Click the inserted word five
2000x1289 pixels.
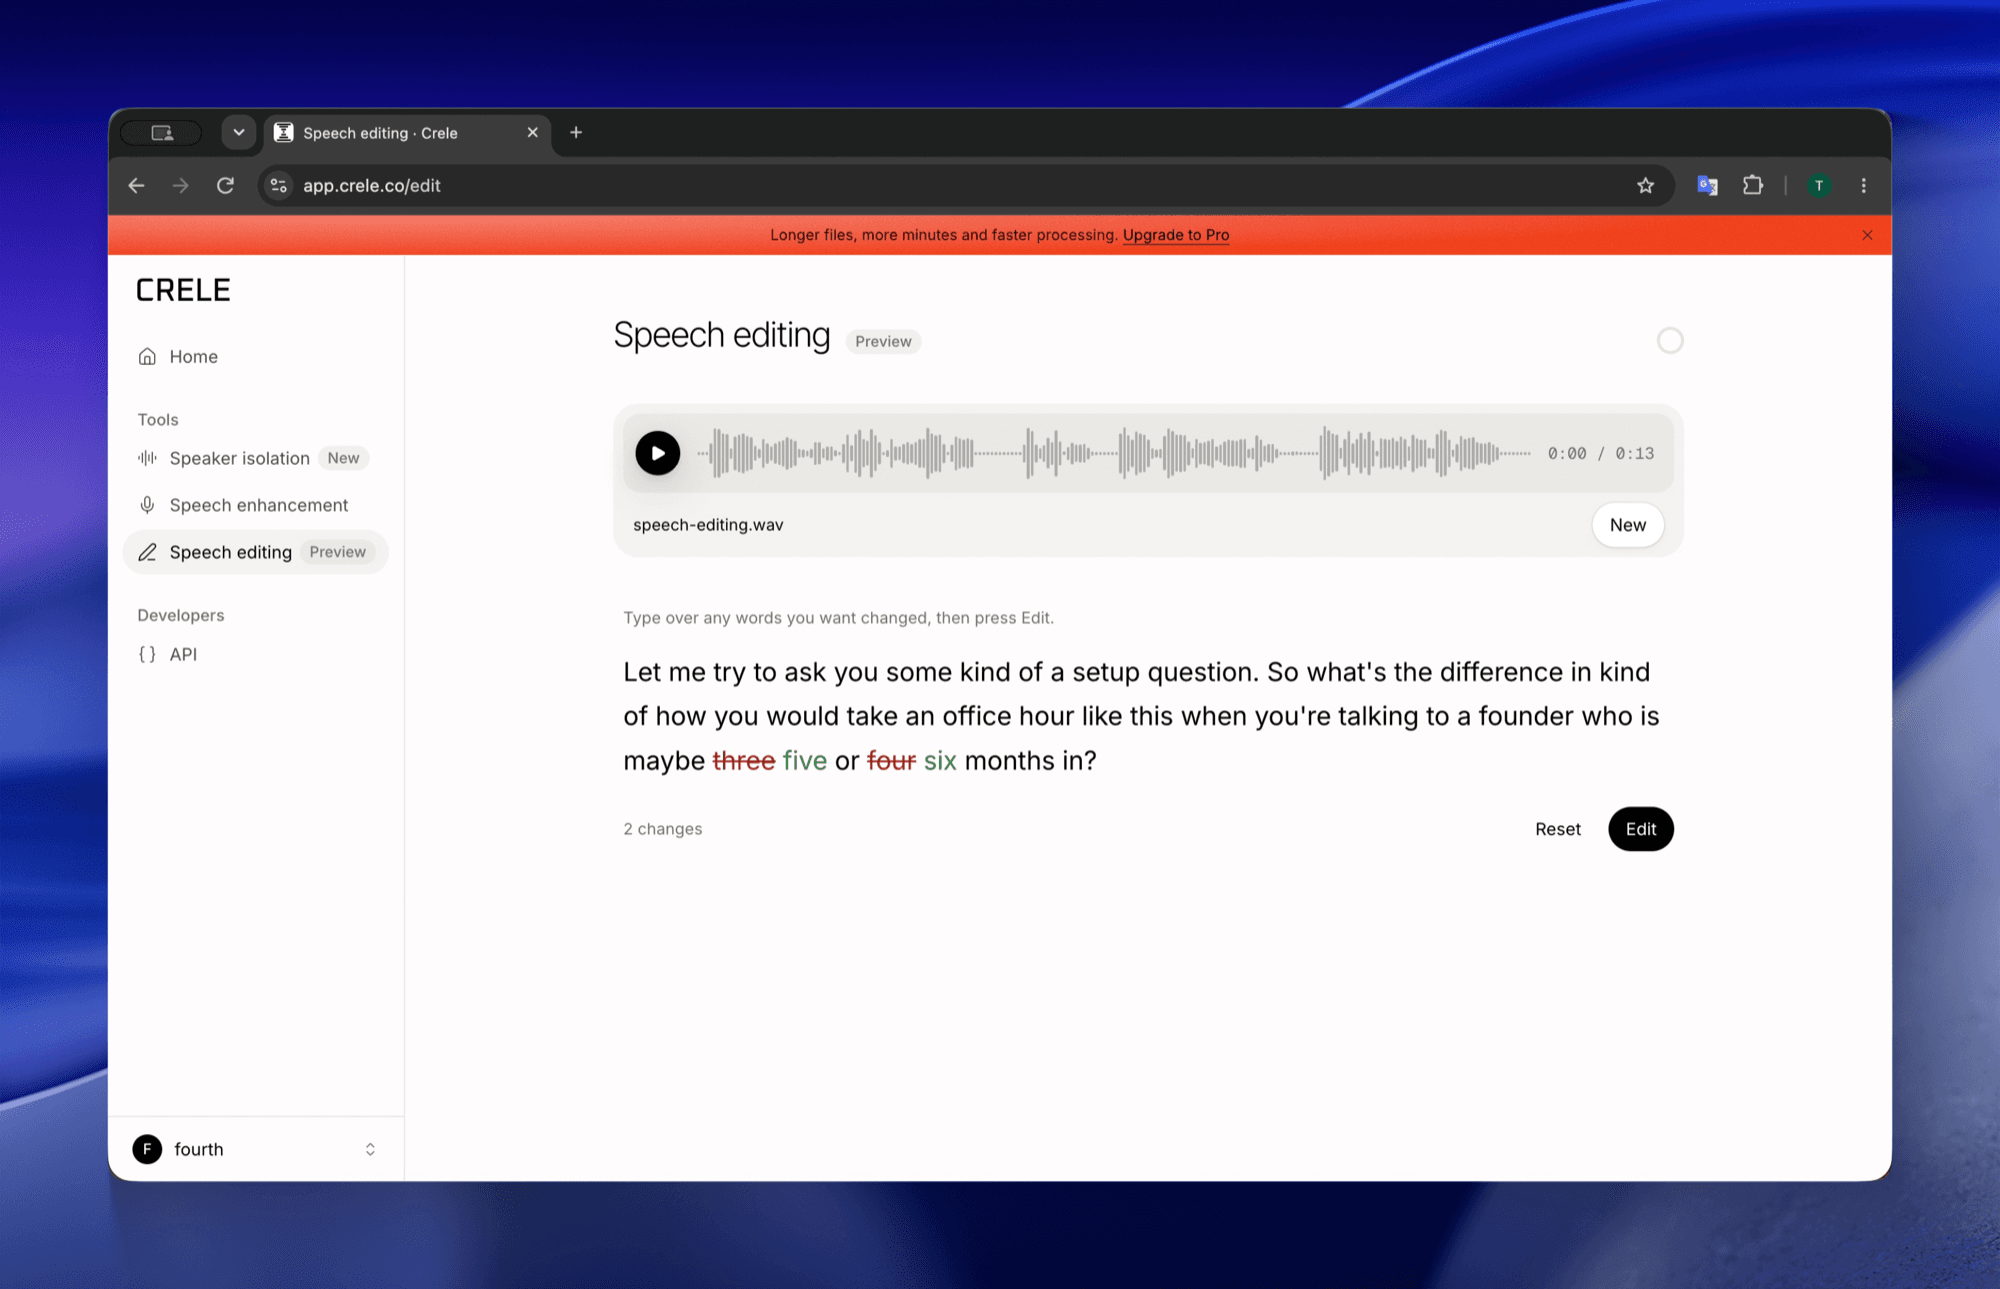[804, 761]
